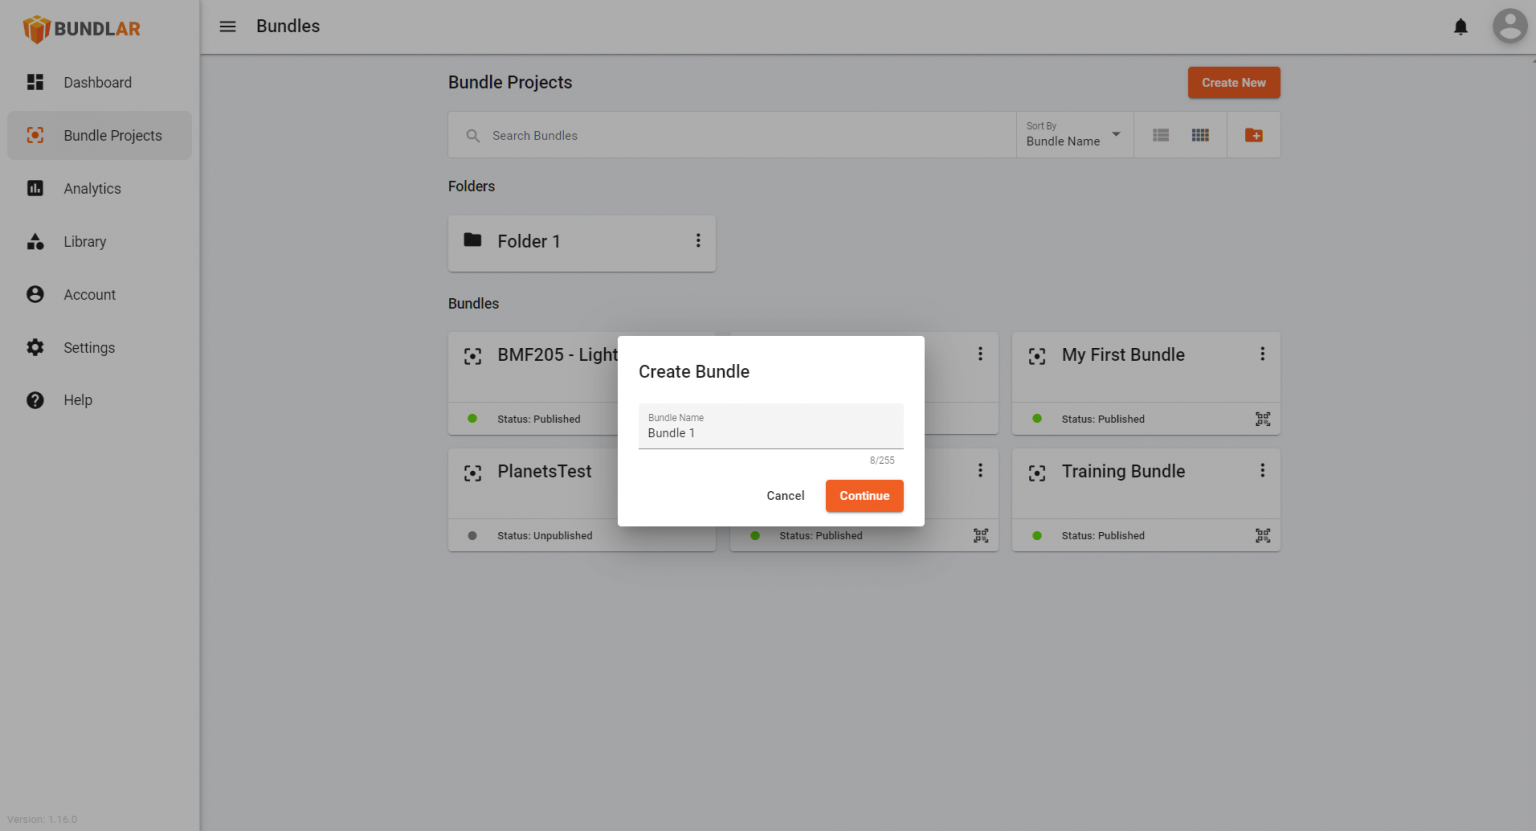Open Analytics in sidebar
The width and height of the screenshot is (1536, 831).
tap(99, 189)
